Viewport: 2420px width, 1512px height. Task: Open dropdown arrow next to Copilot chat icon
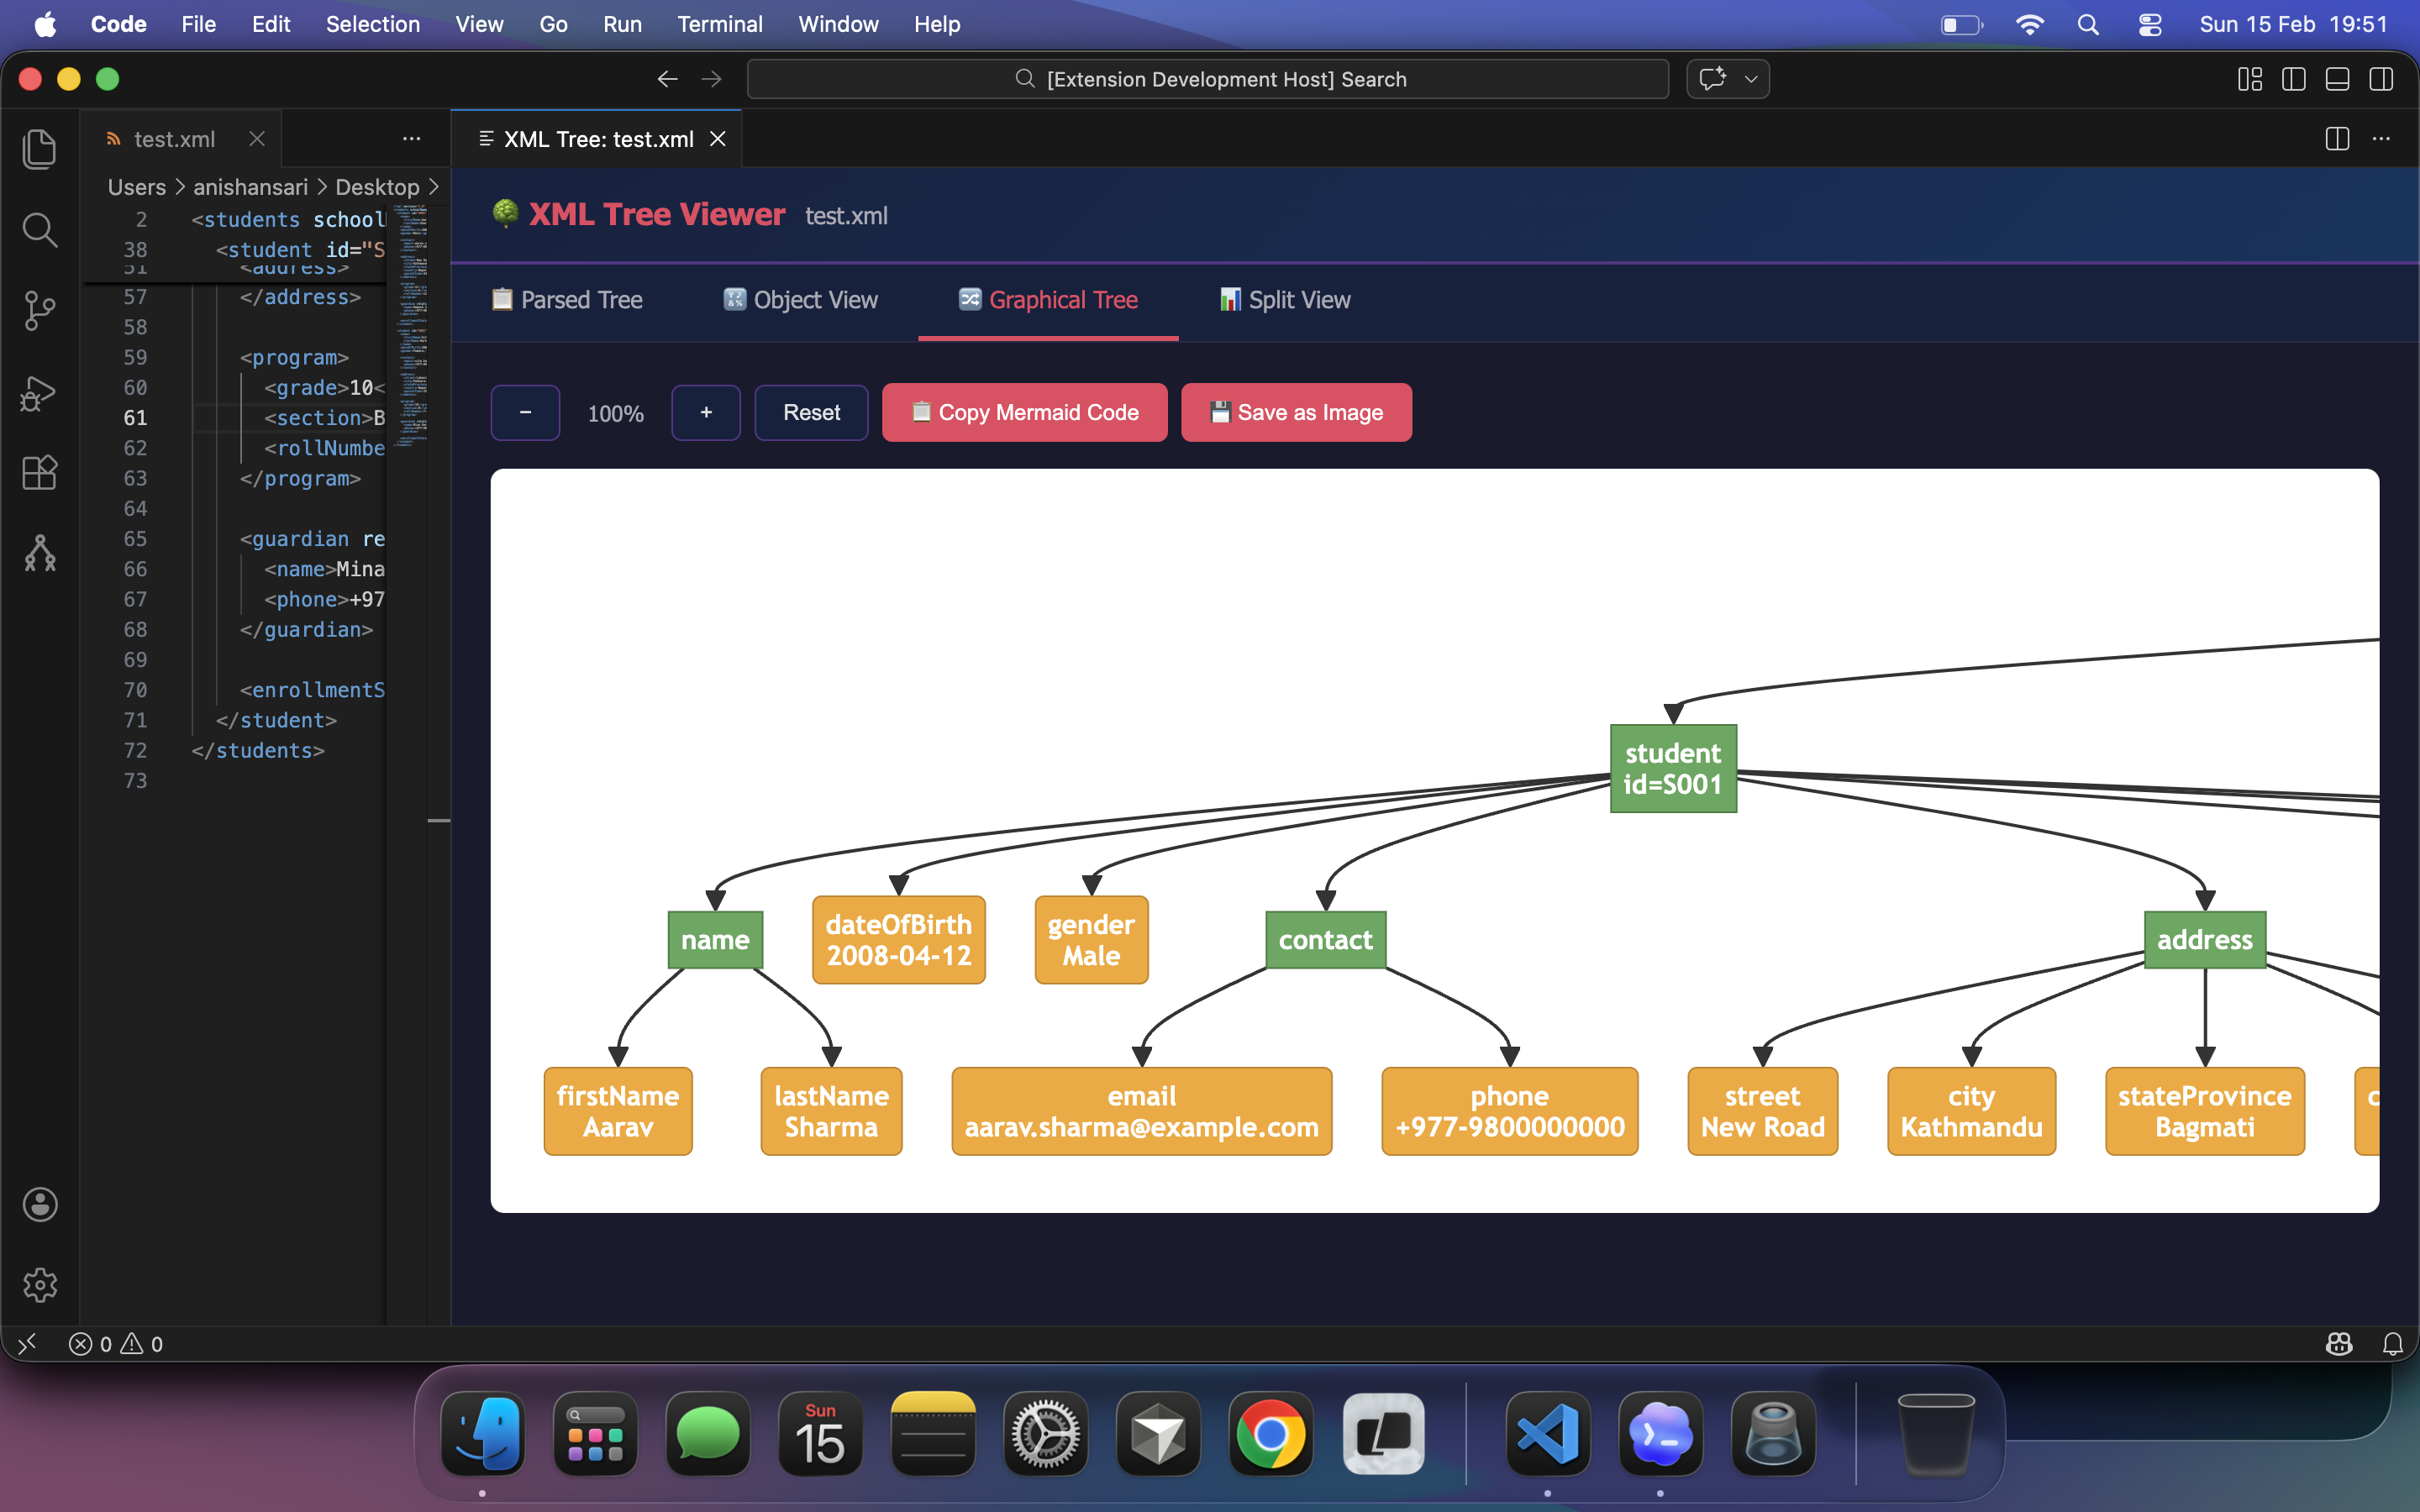tap(1751, 79)
